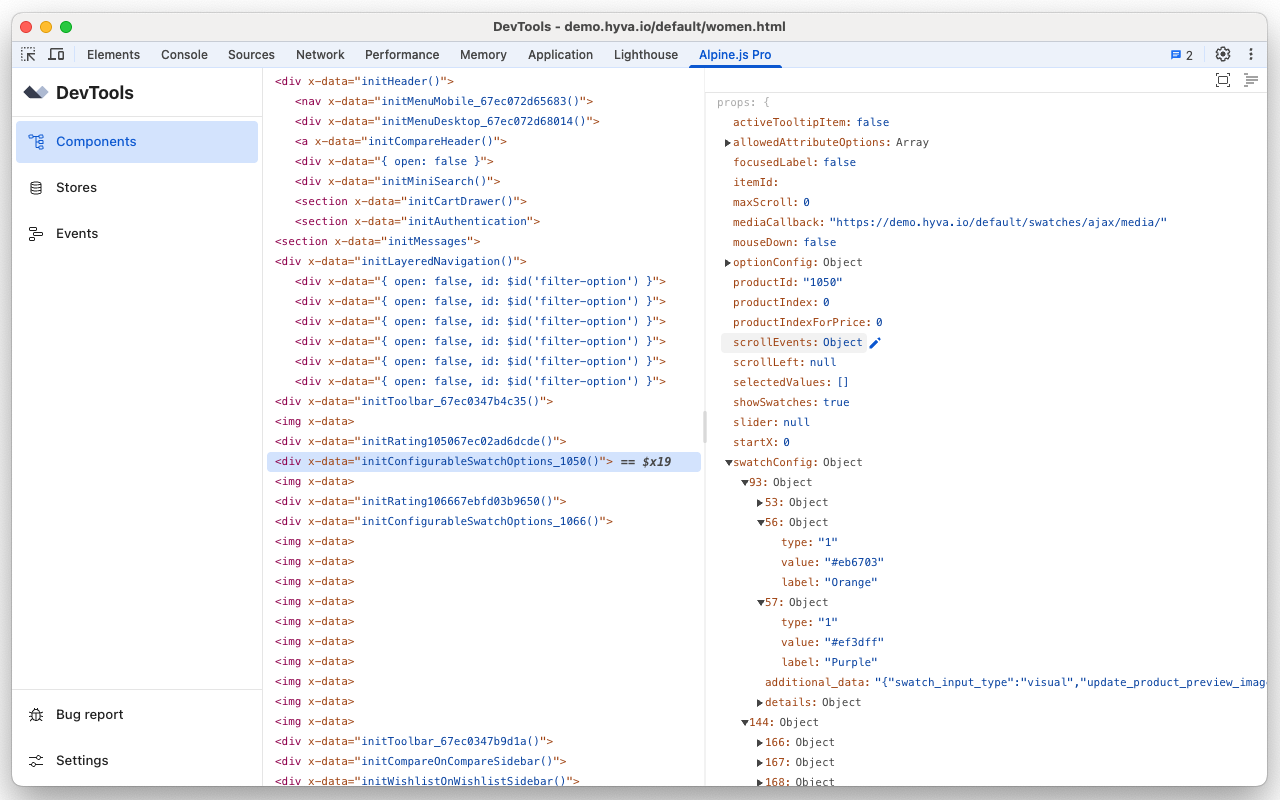Switch to the Console tab
The width and height of the screenshot is (1280, 800).
(x=184, y=54)
